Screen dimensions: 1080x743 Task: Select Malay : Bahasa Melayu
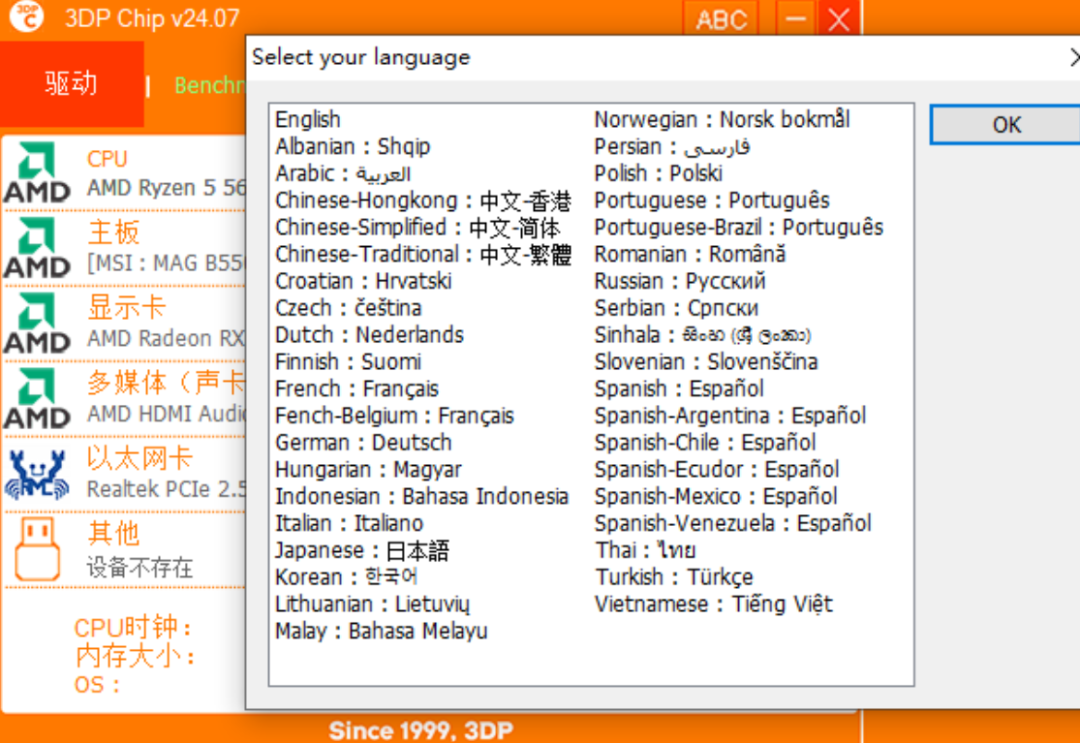coord(381,630)
